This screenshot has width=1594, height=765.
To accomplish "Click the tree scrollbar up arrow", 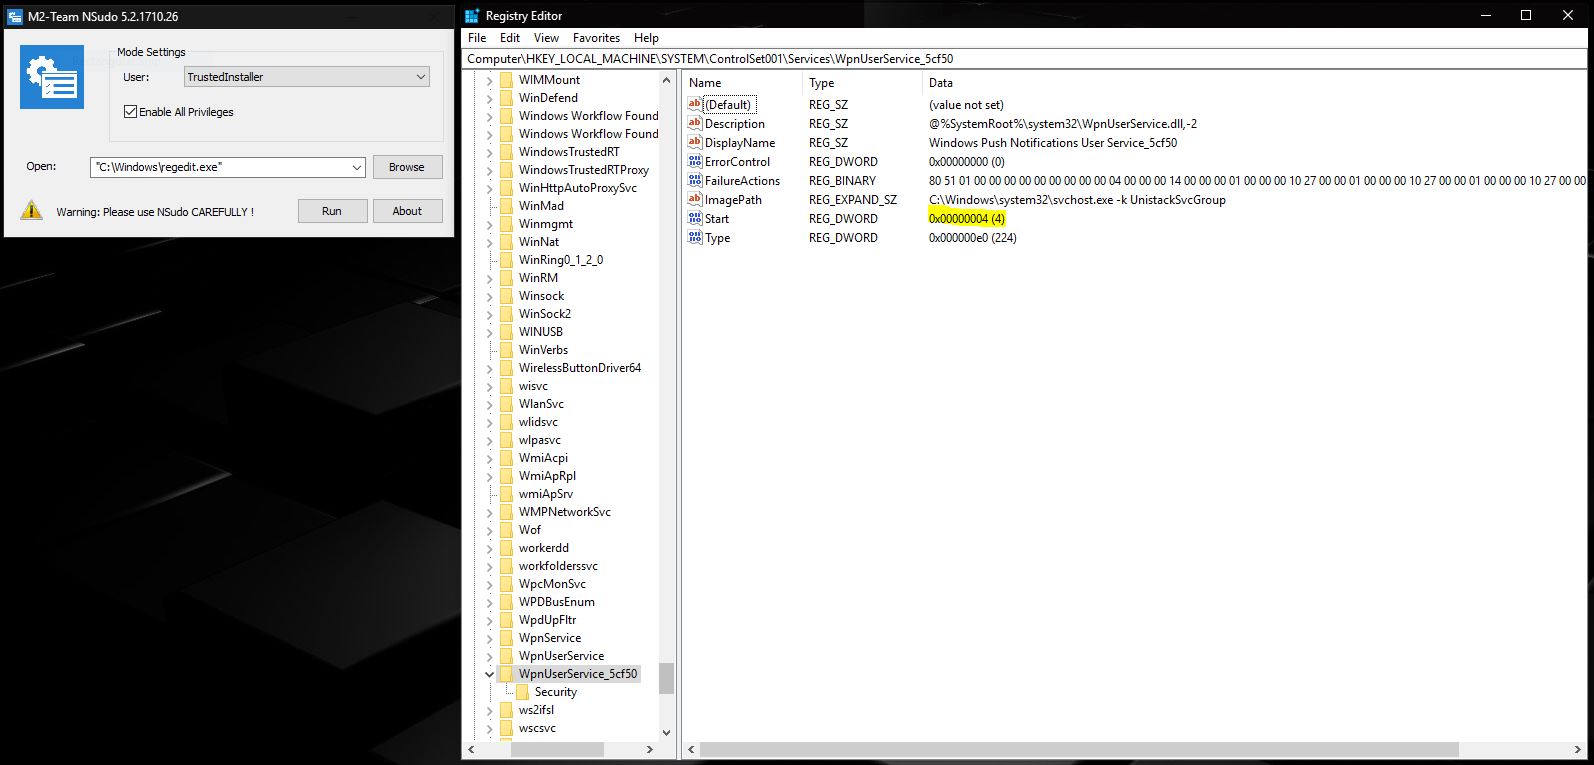I will (666, 79).
